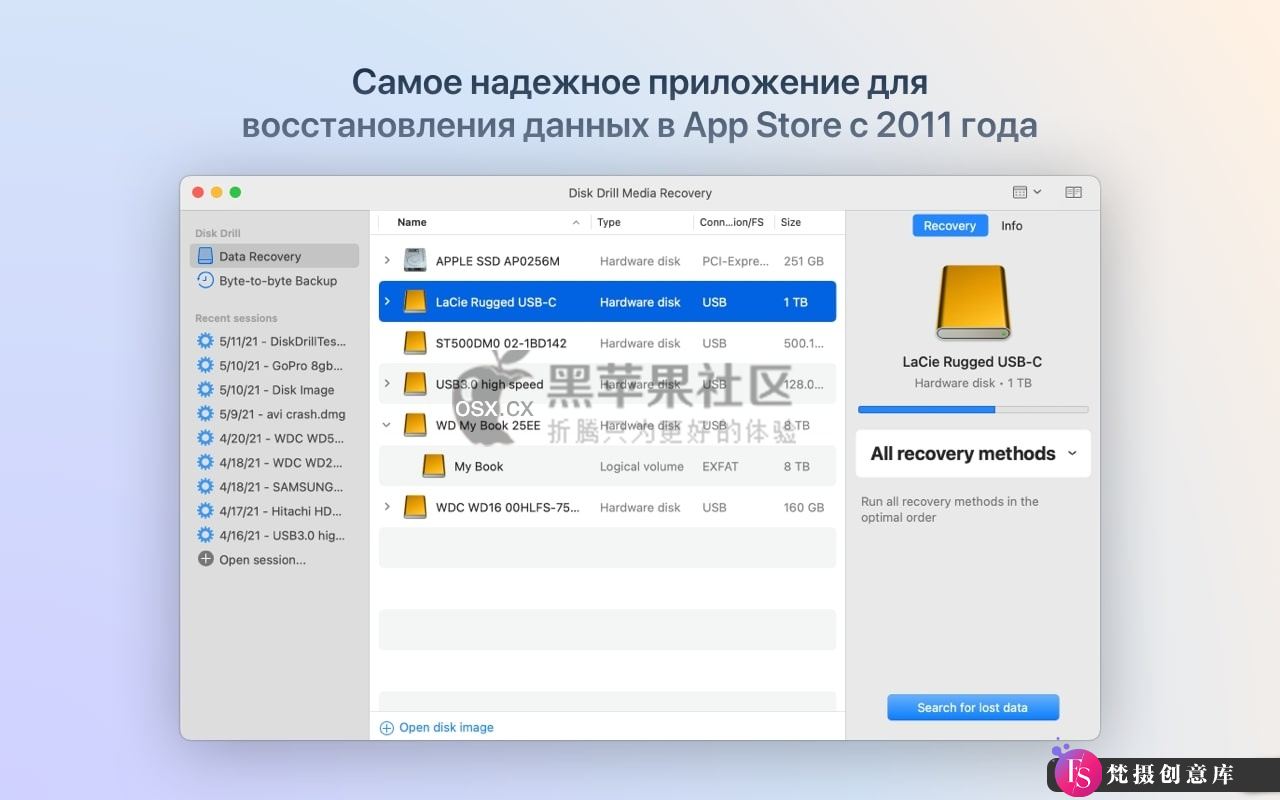Click gear icon for 4/18/21 SAMSUNG session
Viewport: 1280px width, 800px height.
point(205,486)
